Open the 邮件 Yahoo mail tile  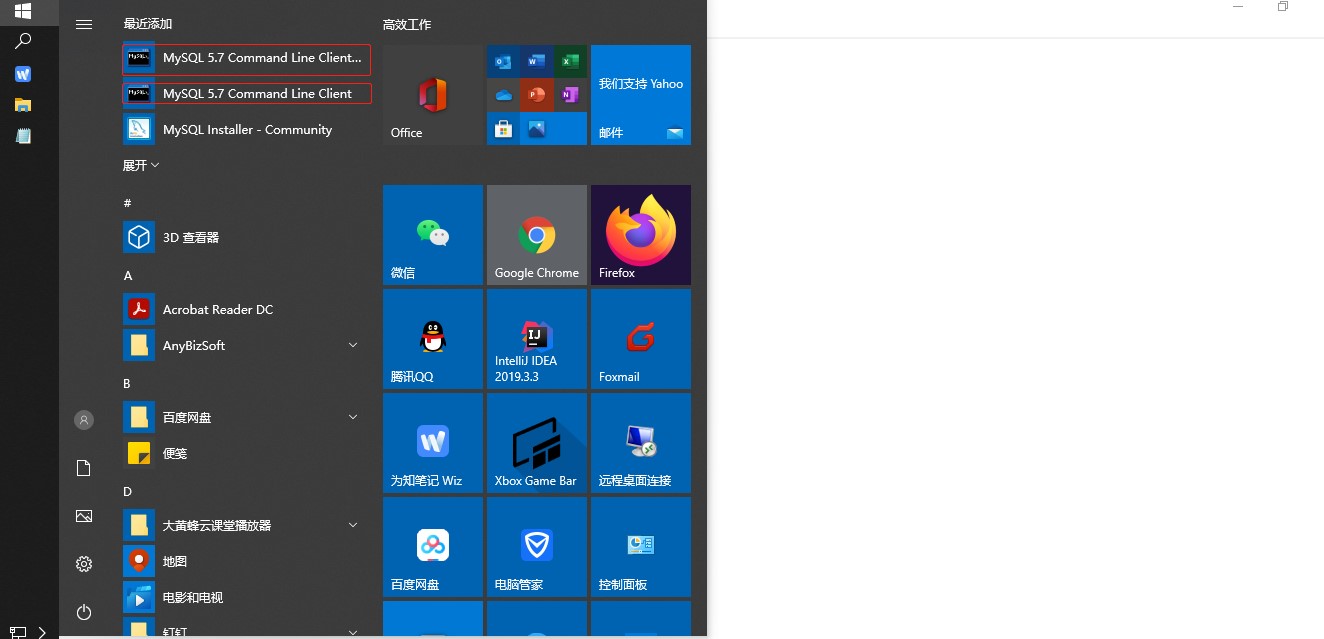coord(641,95)
